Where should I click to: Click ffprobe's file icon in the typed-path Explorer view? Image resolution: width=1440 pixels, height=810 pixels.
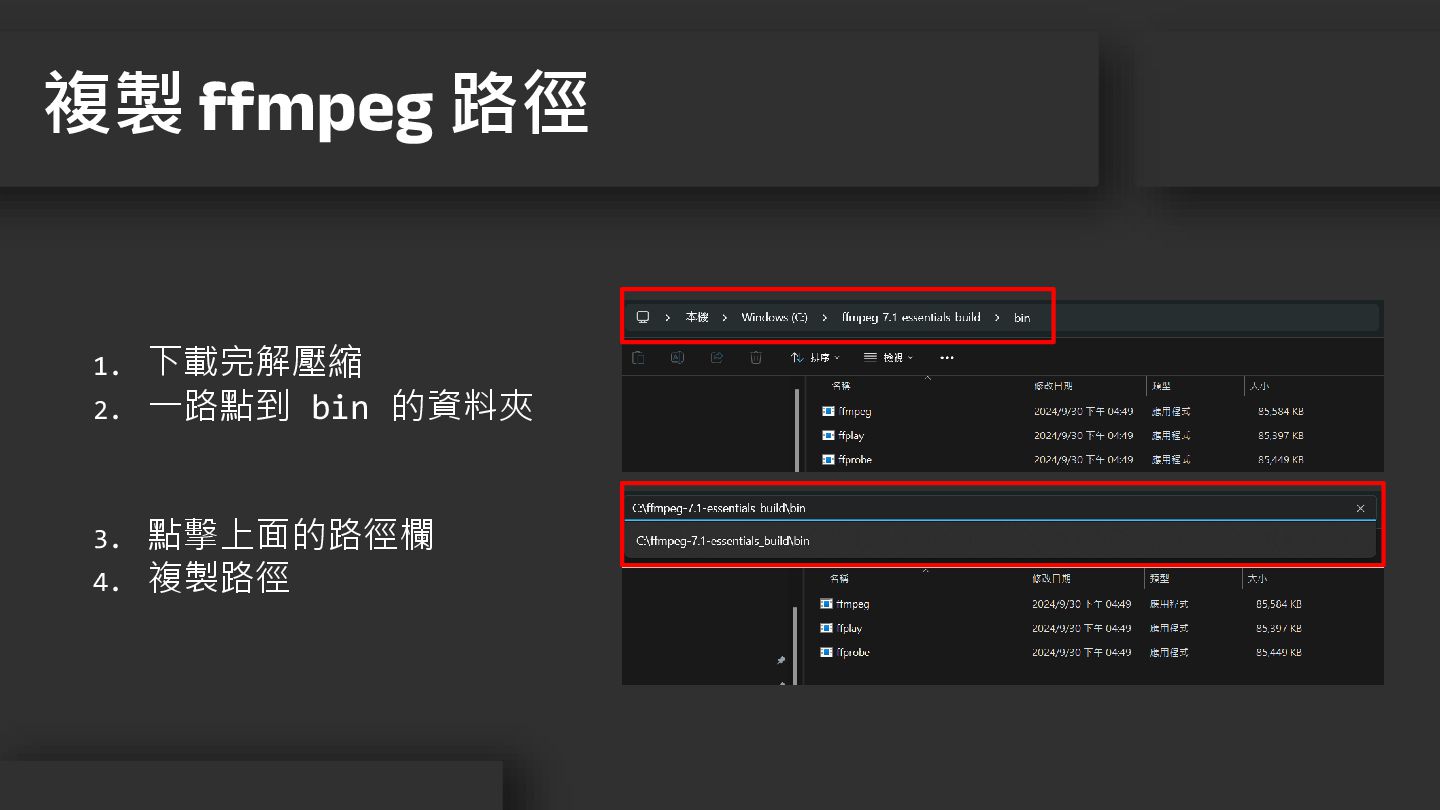point(826,652)
